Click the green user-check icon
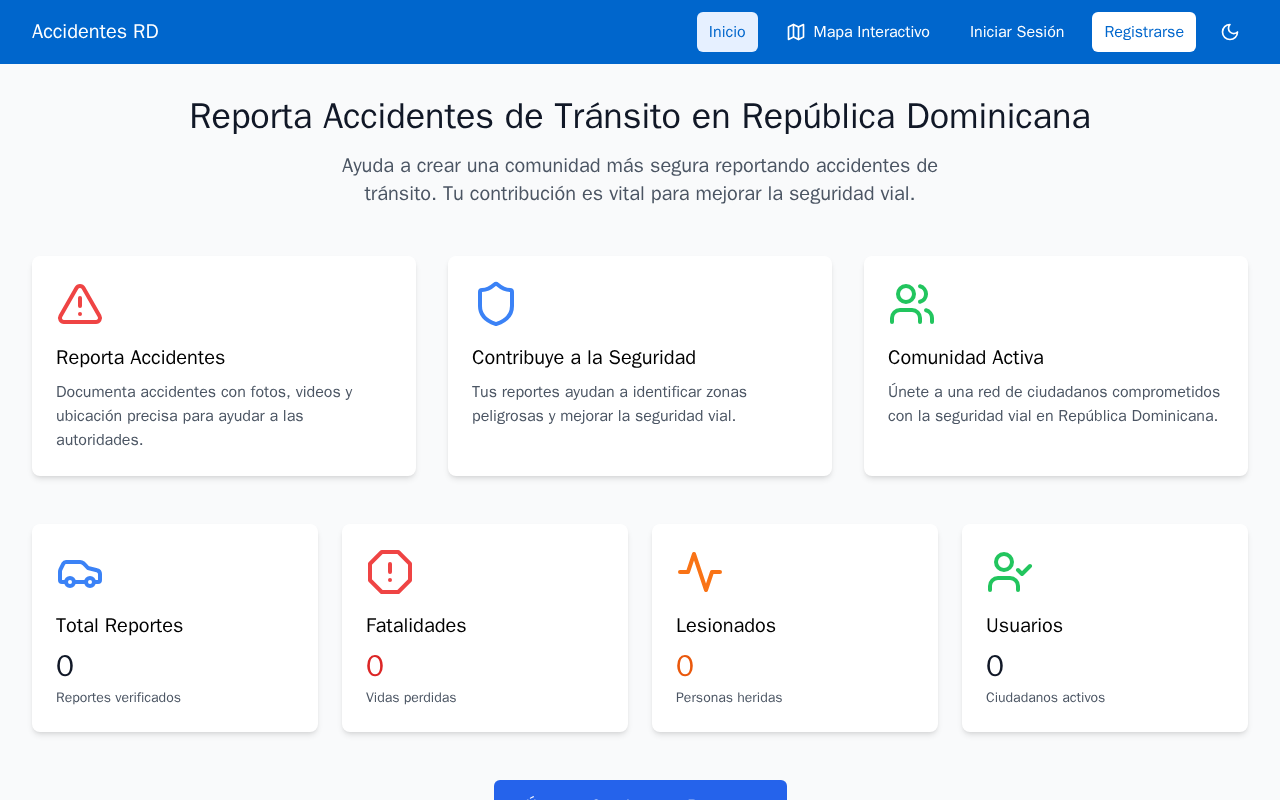 pos(1010,572)
